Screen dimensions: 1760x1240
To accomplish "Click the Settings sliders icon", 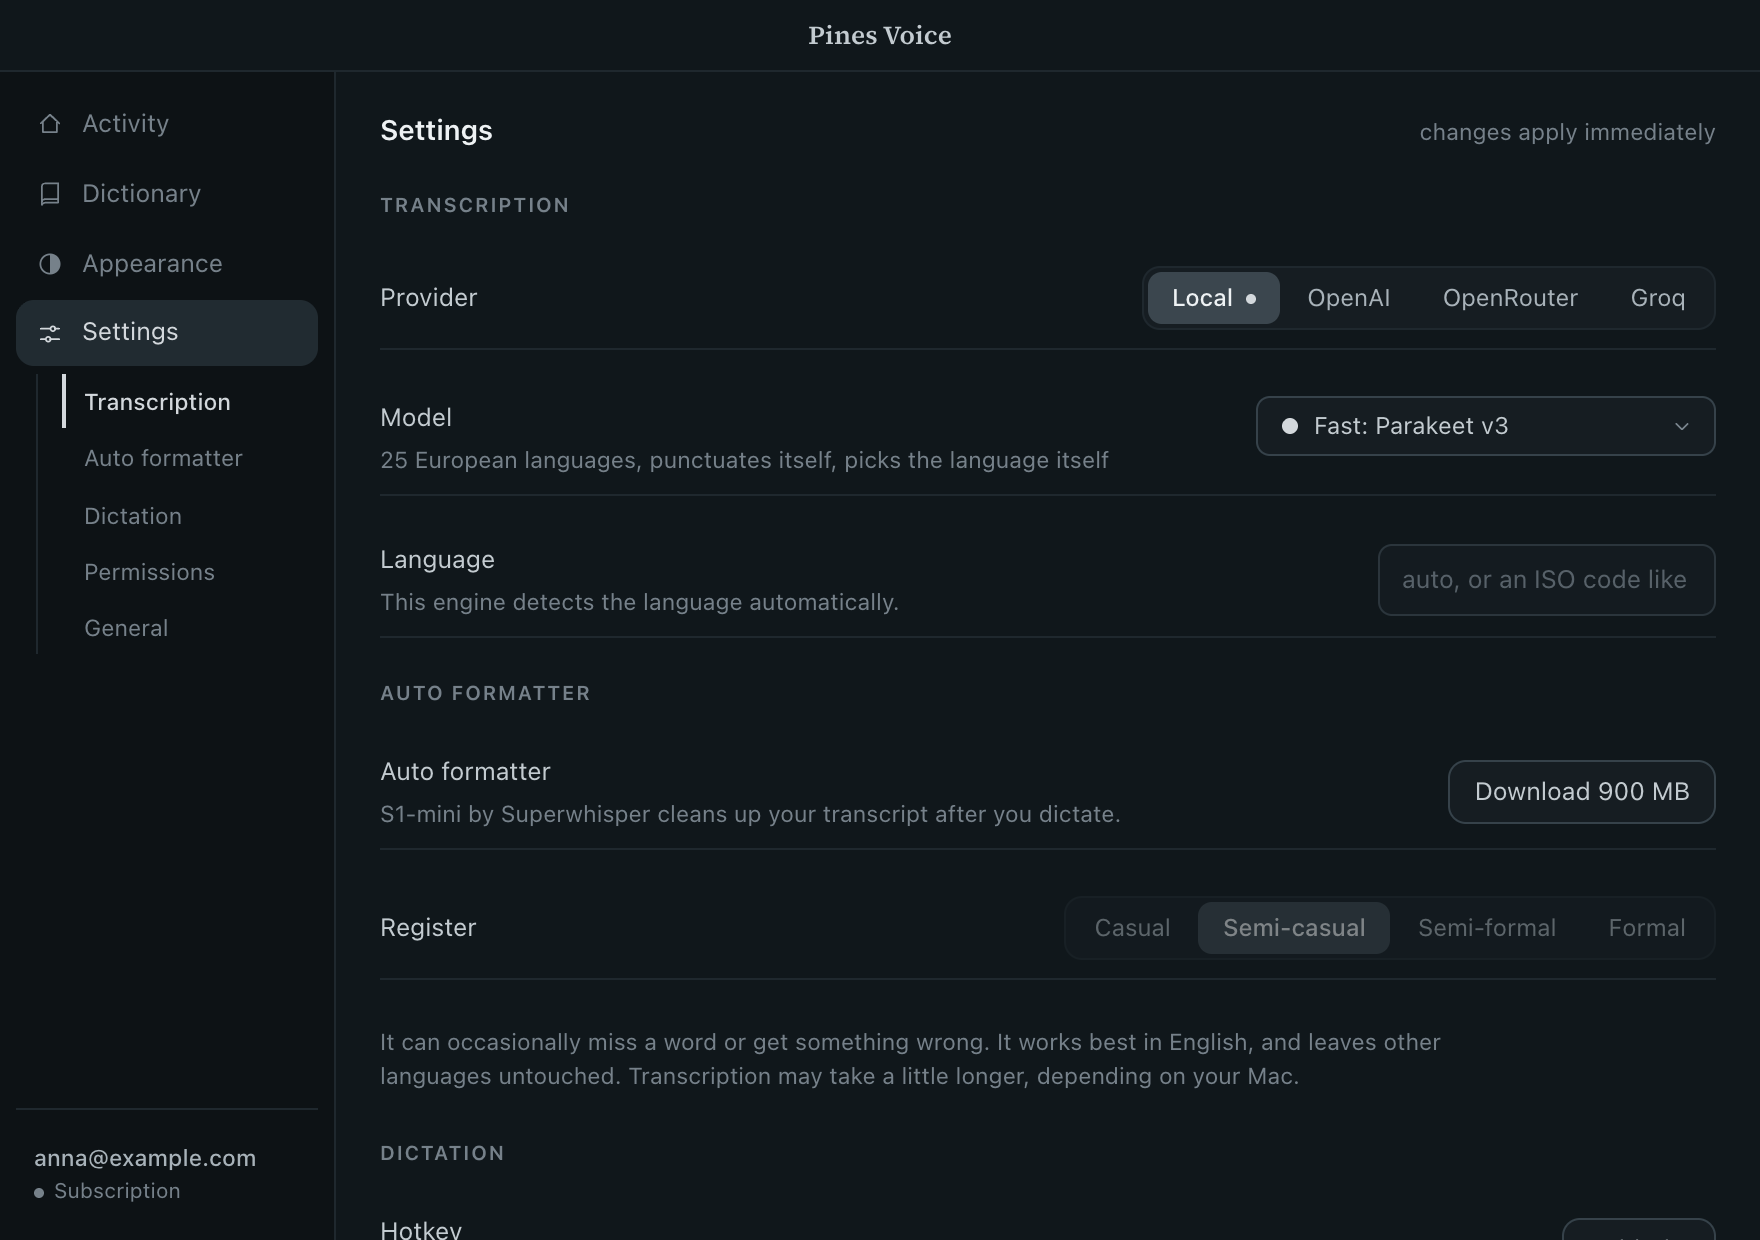I will click(50, 333).
